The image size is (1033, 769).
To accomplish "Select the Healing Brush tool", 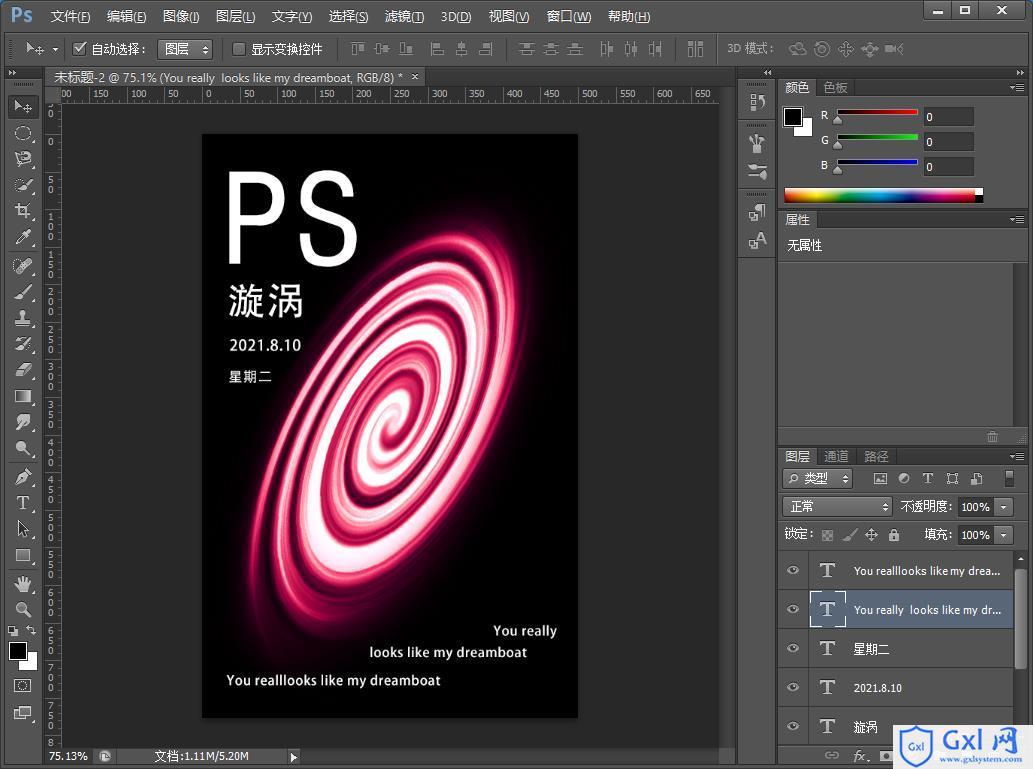I will [x=23, y=266].
